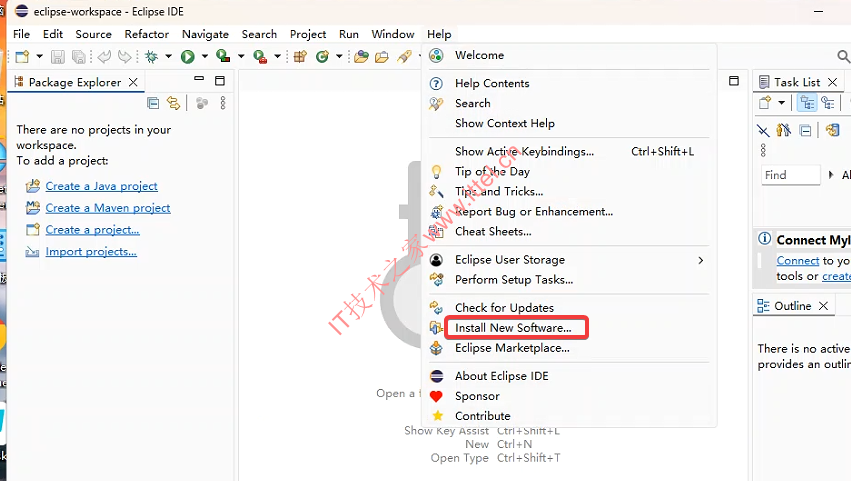851x481 pixels.
Task: Click the Open Task folder icon
Action: point(382,56)
